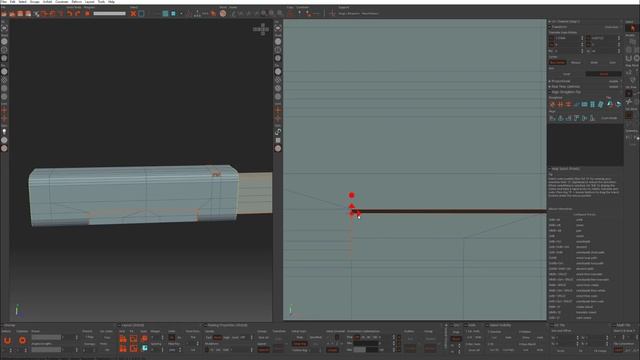Click the Redo arrow icon
Screen dimensions: 640x360
[78, 14]
